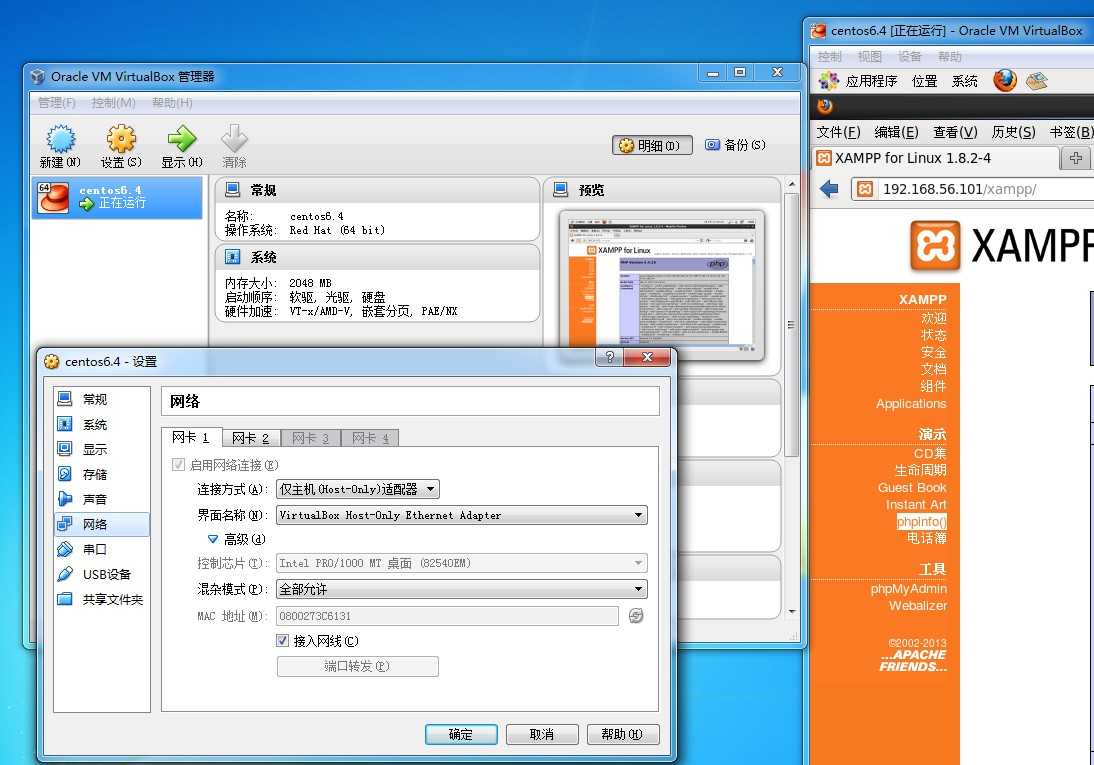Click the VM preview thumbnail
Viewport: 1094px width, 765px height.
661,285
